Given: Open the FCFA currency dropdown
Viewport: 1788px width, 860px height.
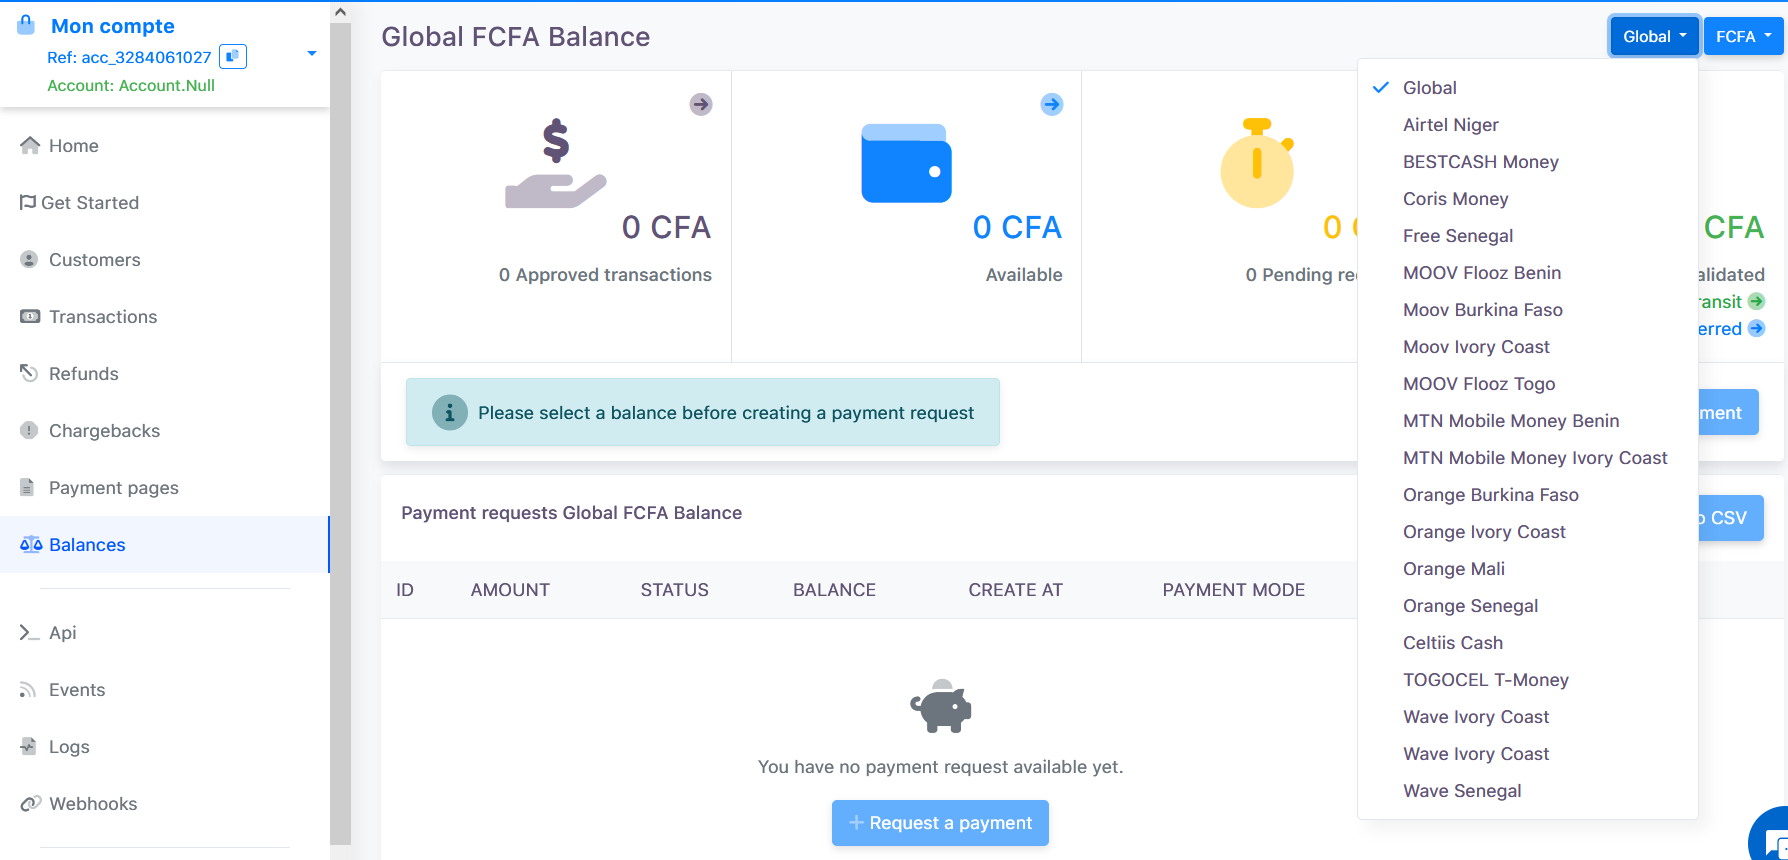Looking at the screenshot, I should (1743, 37).
